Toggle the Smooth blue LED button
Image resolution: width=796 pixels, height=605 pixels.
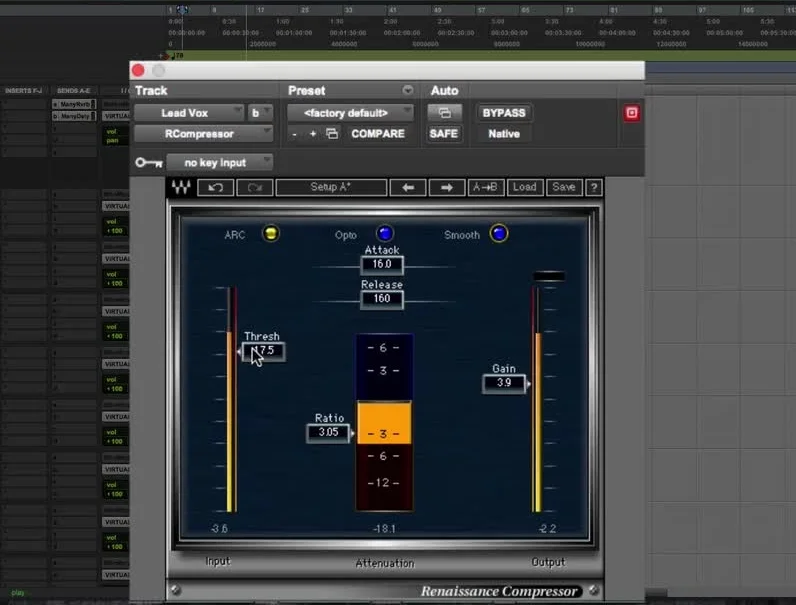pos(499,233)
